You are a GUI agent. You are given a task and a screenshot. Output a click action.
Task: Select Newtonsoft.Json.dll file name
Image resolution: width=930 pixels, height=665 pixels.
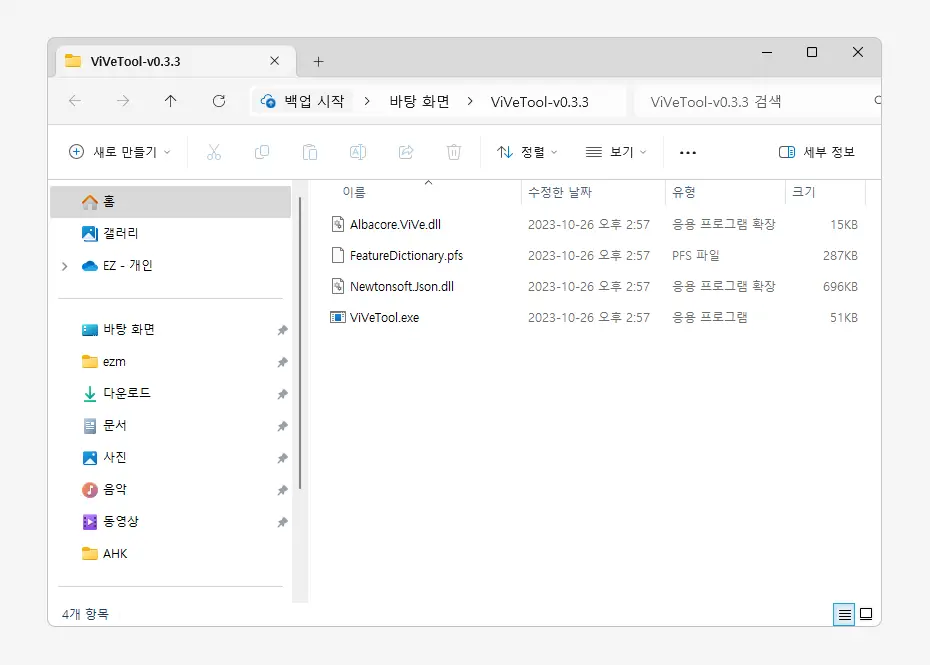tap(402, 287)
